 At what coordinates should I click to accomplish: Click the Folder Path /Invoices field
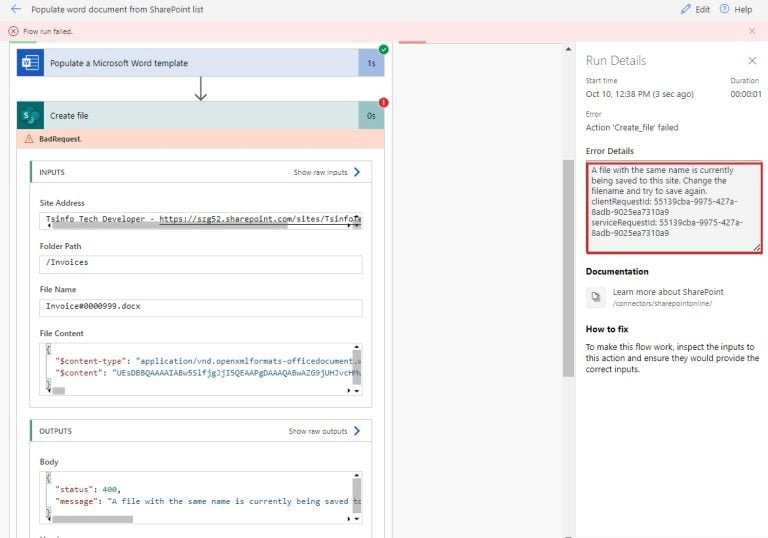[201, 264]
